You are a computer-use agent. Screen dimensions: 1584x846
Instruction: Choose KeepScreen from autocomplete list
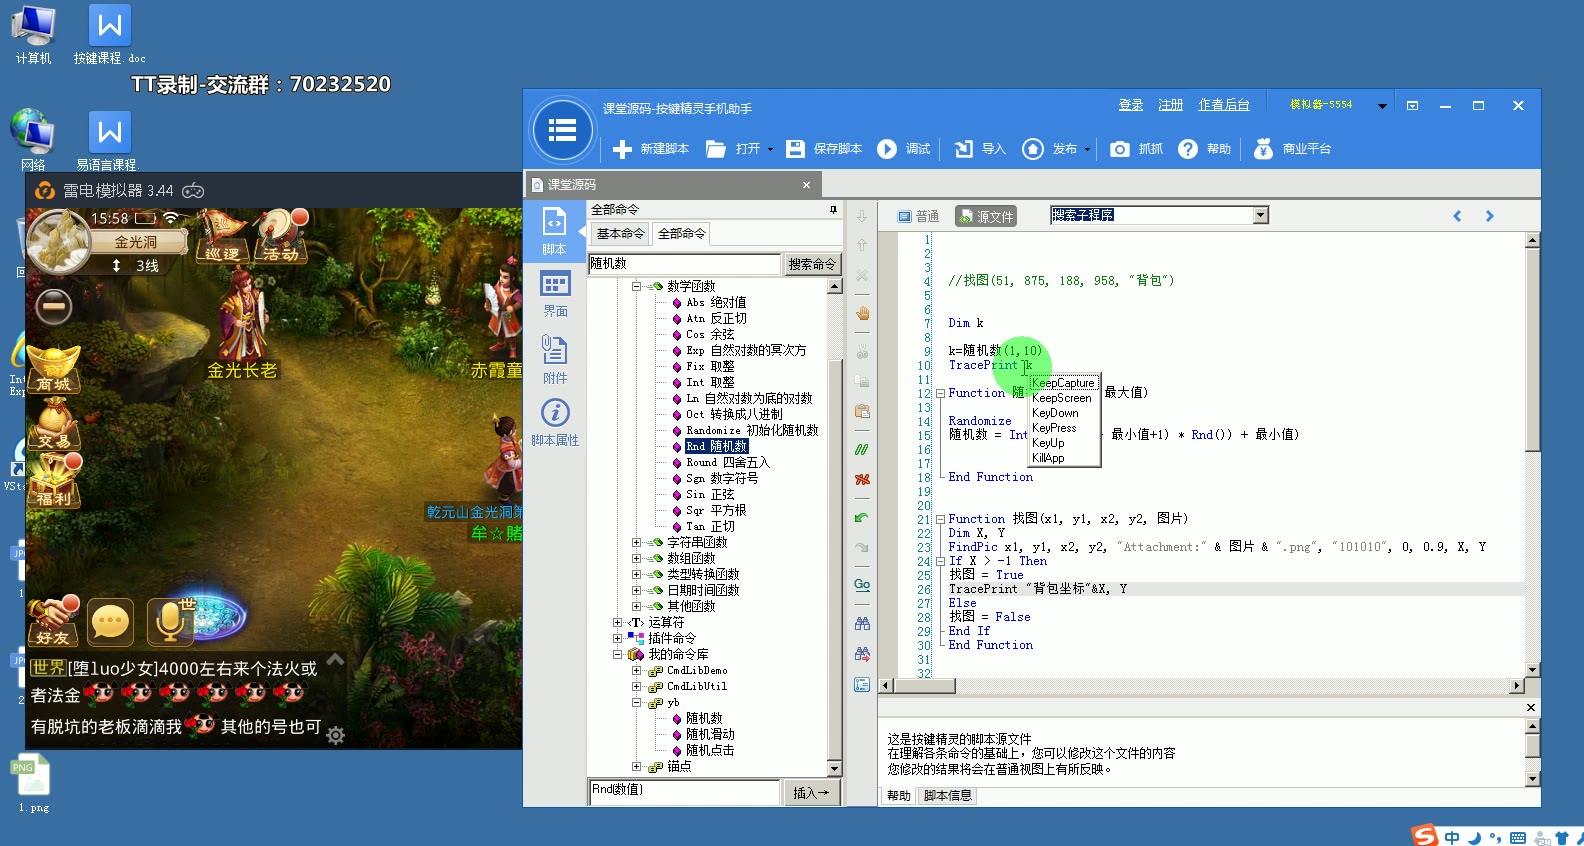[1061, 398]
